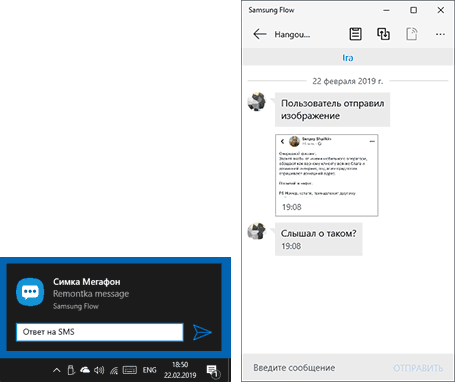Switch the ENG input language
Screen dimensions: 455x382
(x=149, y=370)
